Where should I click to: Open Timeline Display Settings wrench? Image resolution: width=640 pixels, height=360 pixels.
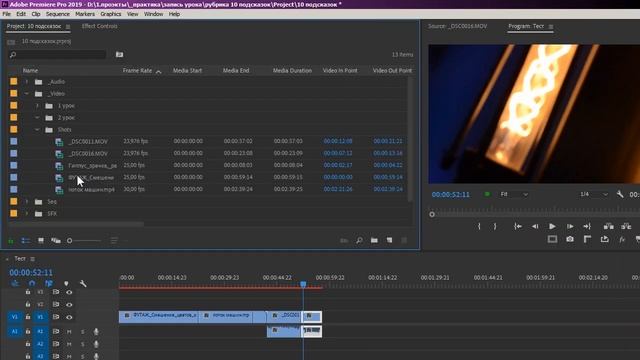83,283
